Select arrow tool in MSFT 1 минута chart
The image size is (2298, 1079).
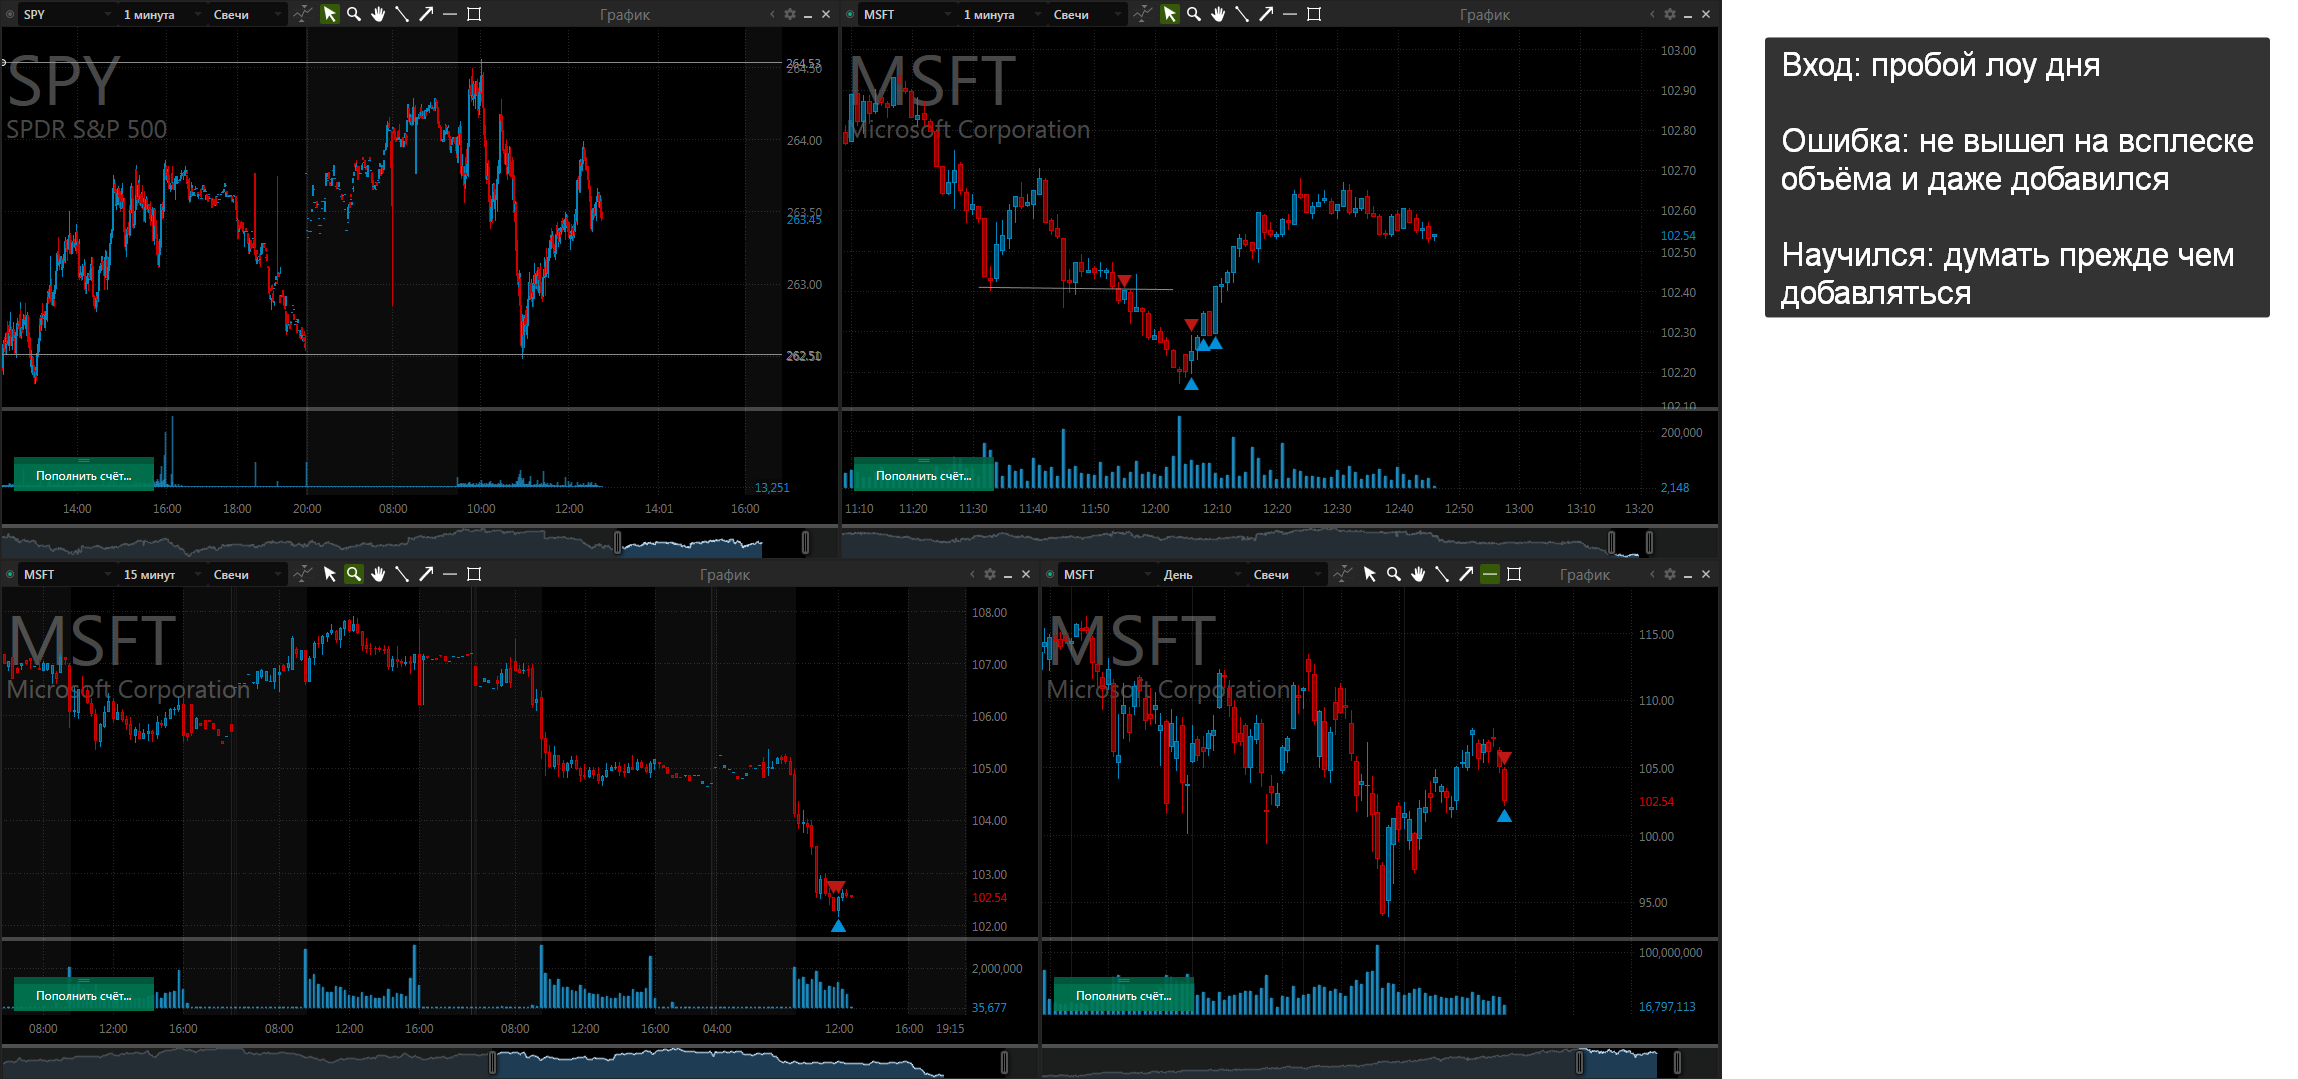point(1266,14)
